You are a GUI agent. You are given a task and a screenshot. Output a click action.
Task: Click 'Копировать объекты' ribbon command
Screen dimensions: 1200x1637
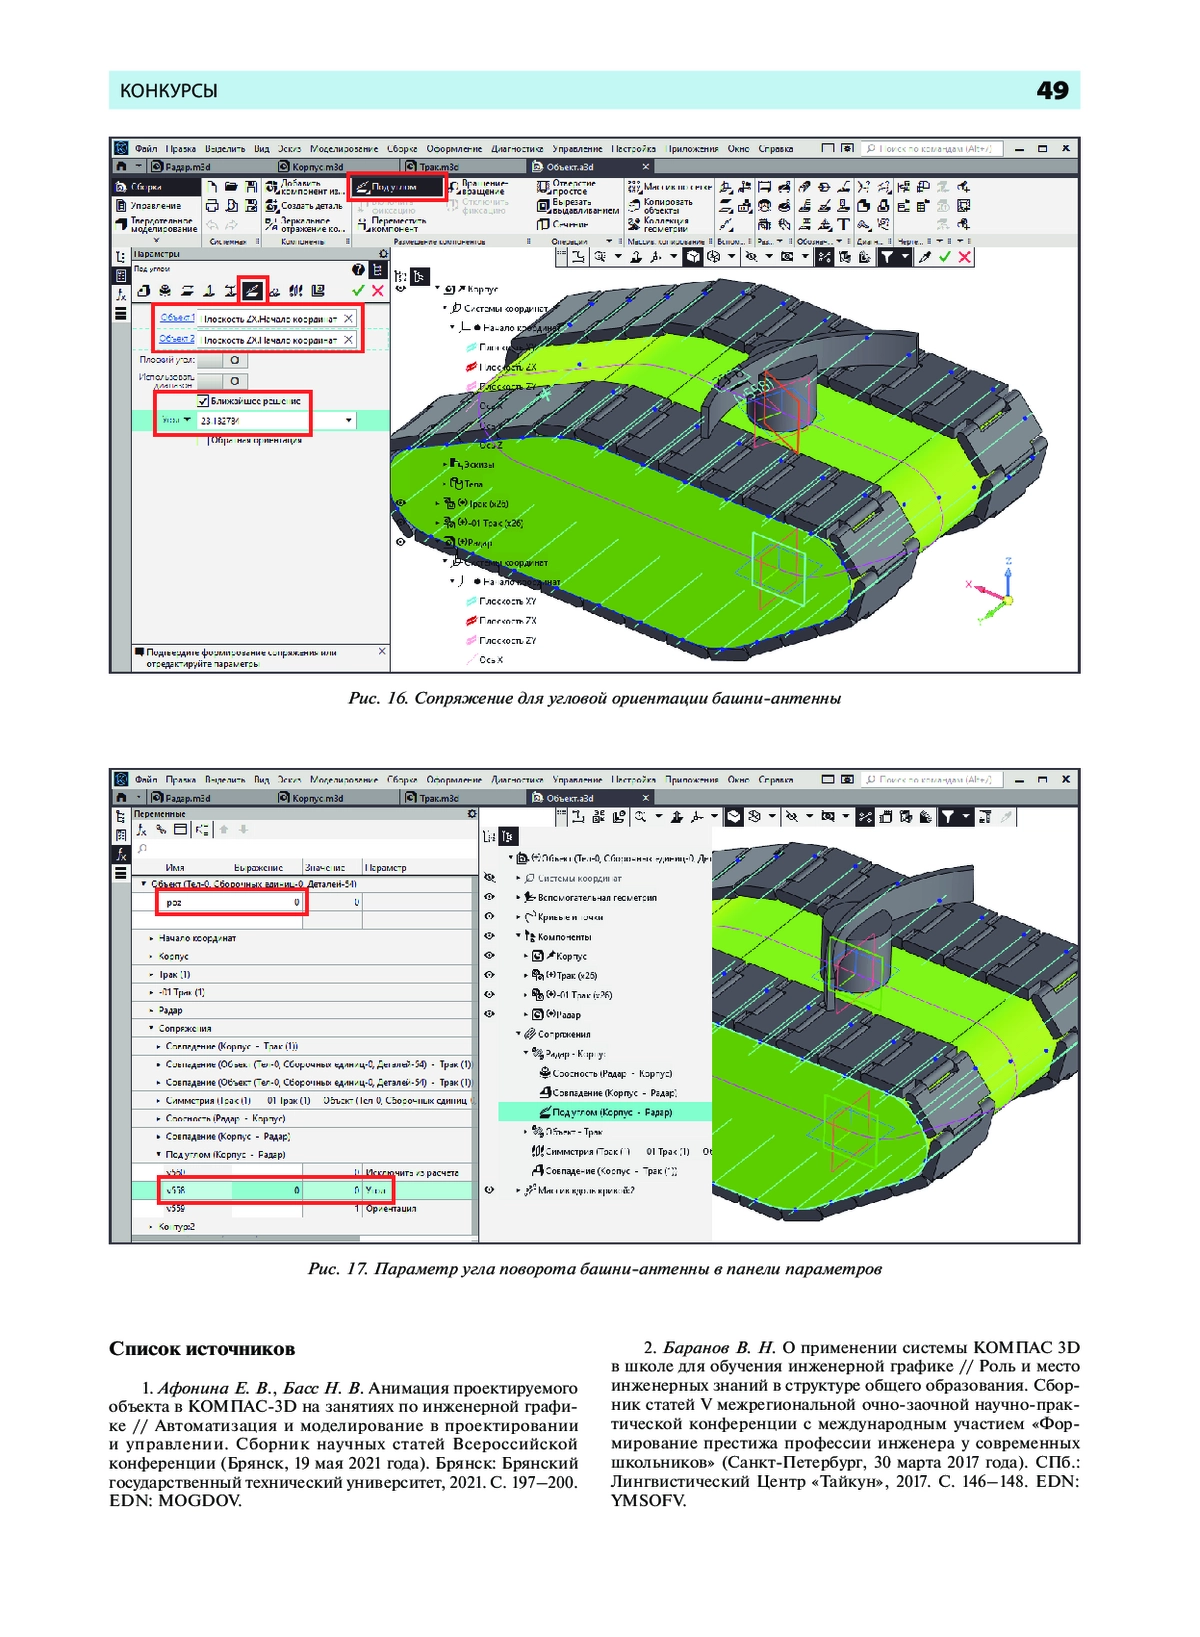(x=660, y=206)
